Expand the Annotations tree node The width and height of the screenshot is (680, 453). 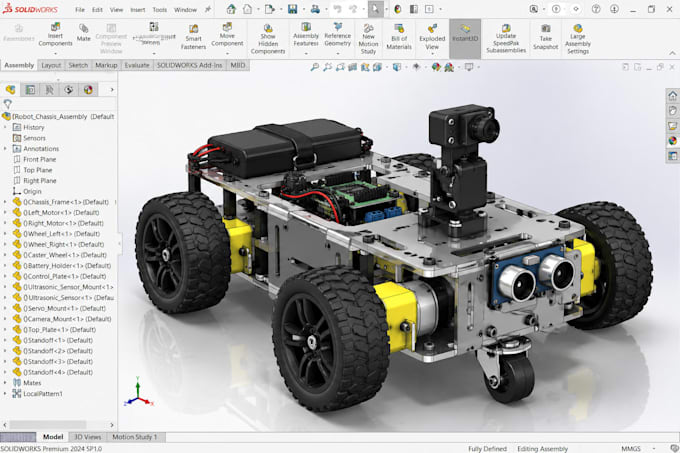pyautogui.click(x=5, y=149)
